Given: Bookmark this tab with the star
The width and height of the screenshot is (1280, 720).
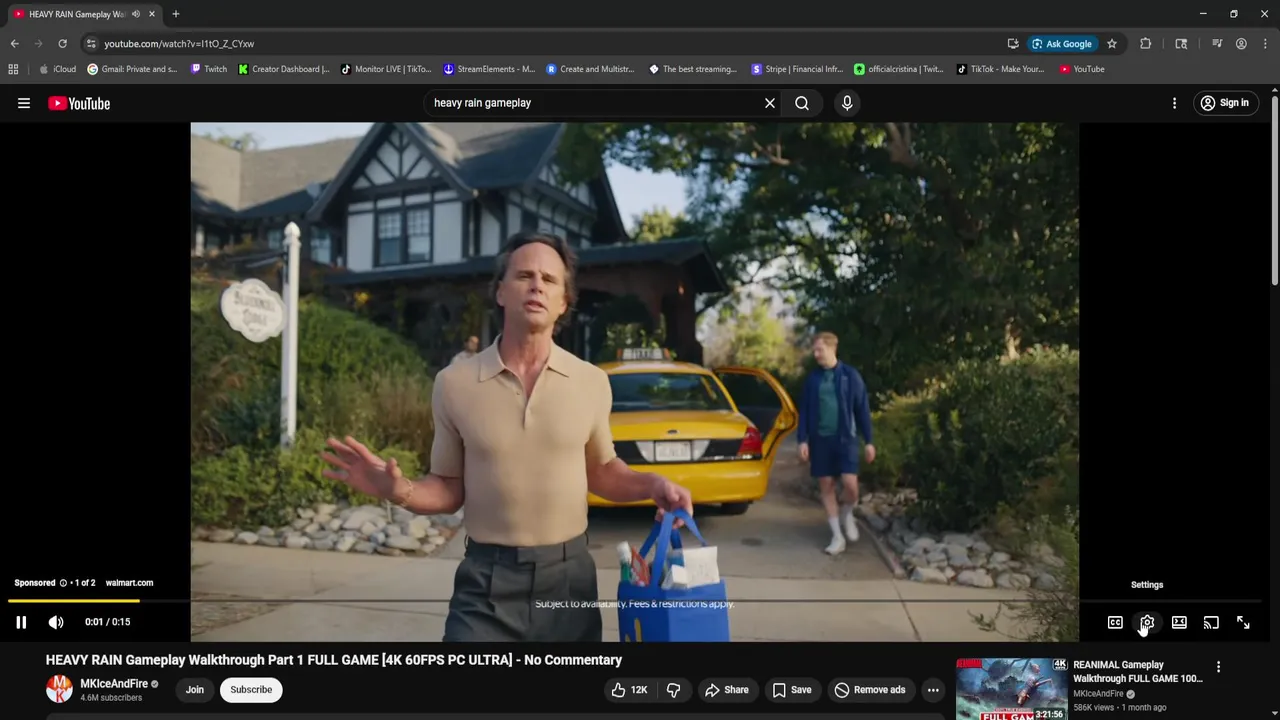Looking at the screenshot, I should click(1112, 44).
